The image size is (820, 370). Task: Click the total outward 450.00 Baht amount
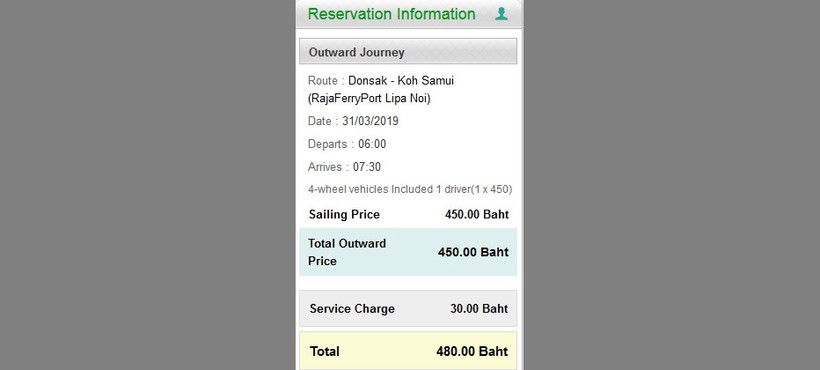tap(473, 252)
